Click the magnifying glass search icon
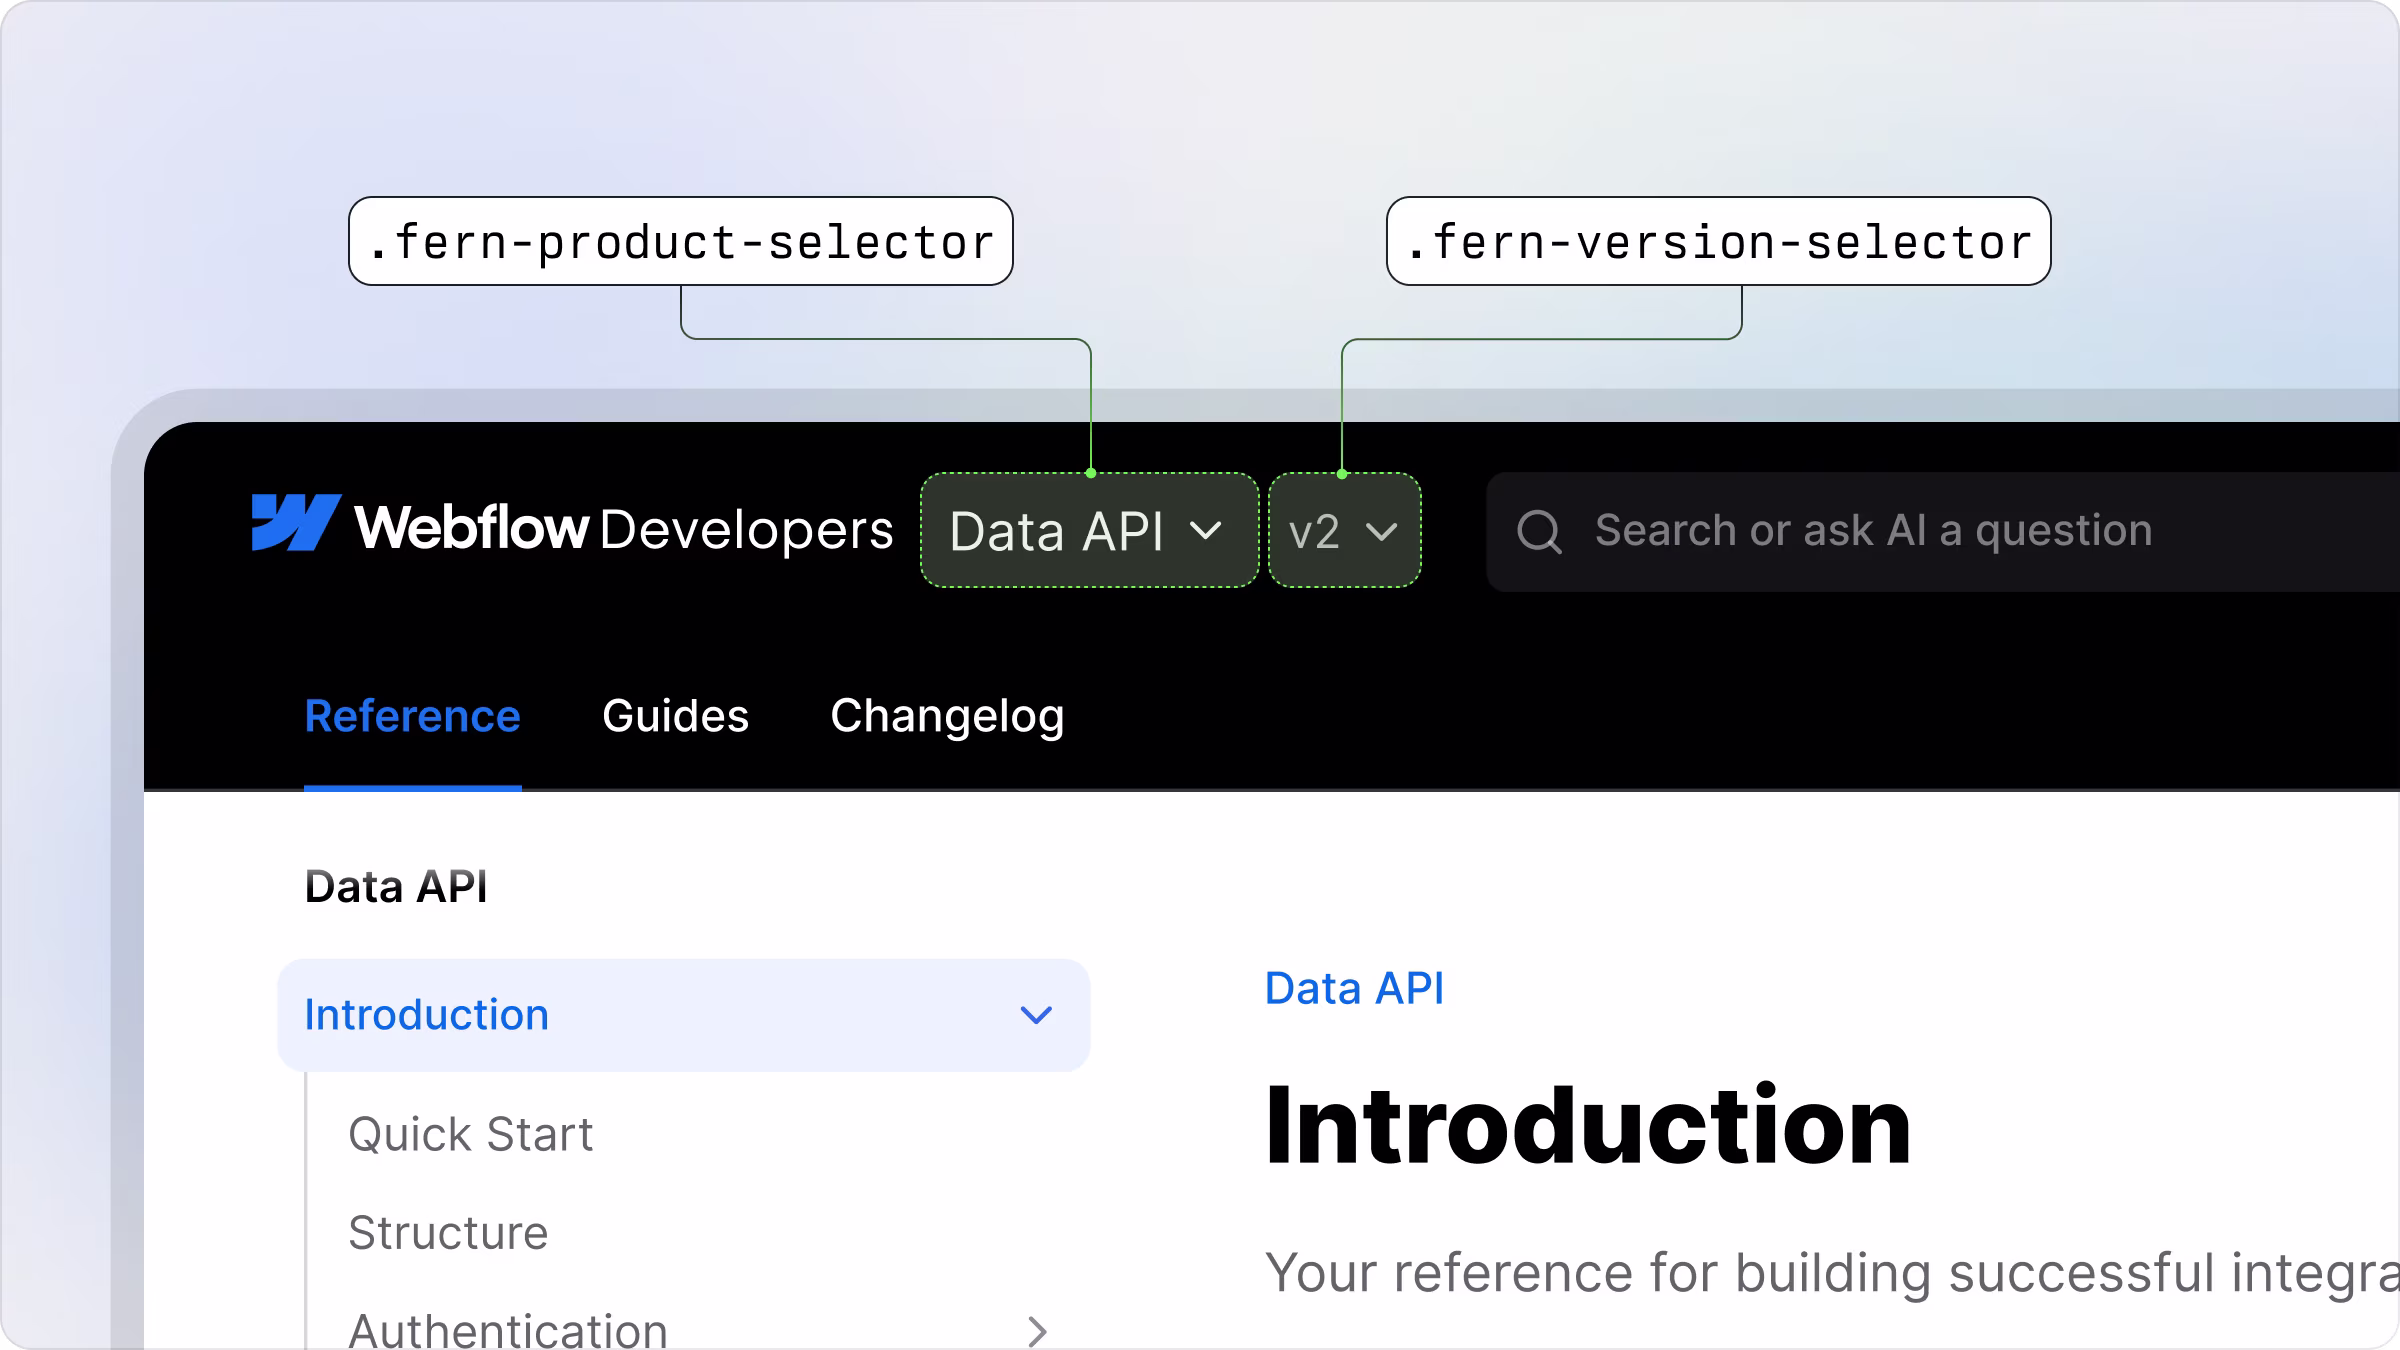This screenshot has width=2400, height=1350. click(1541, 530)
